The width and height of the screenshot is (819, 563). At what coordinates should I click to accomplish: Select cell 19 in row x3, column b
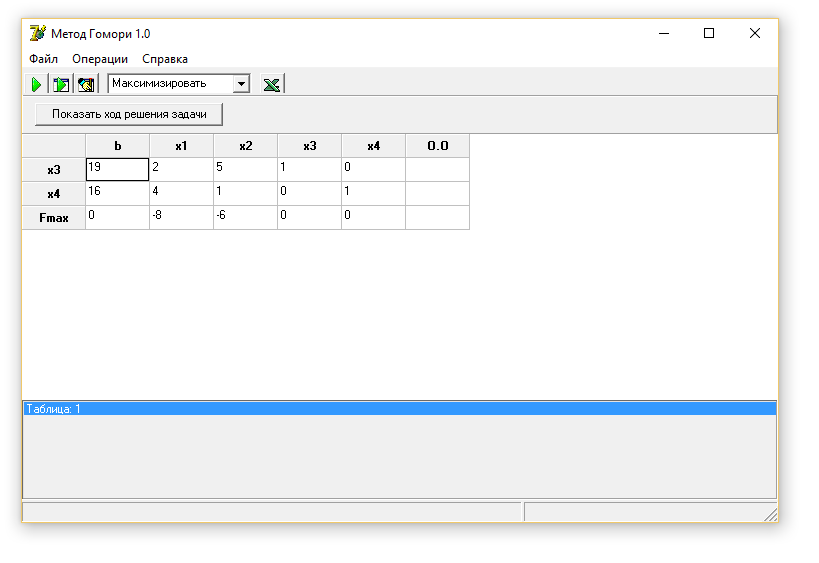coord(118,170)
